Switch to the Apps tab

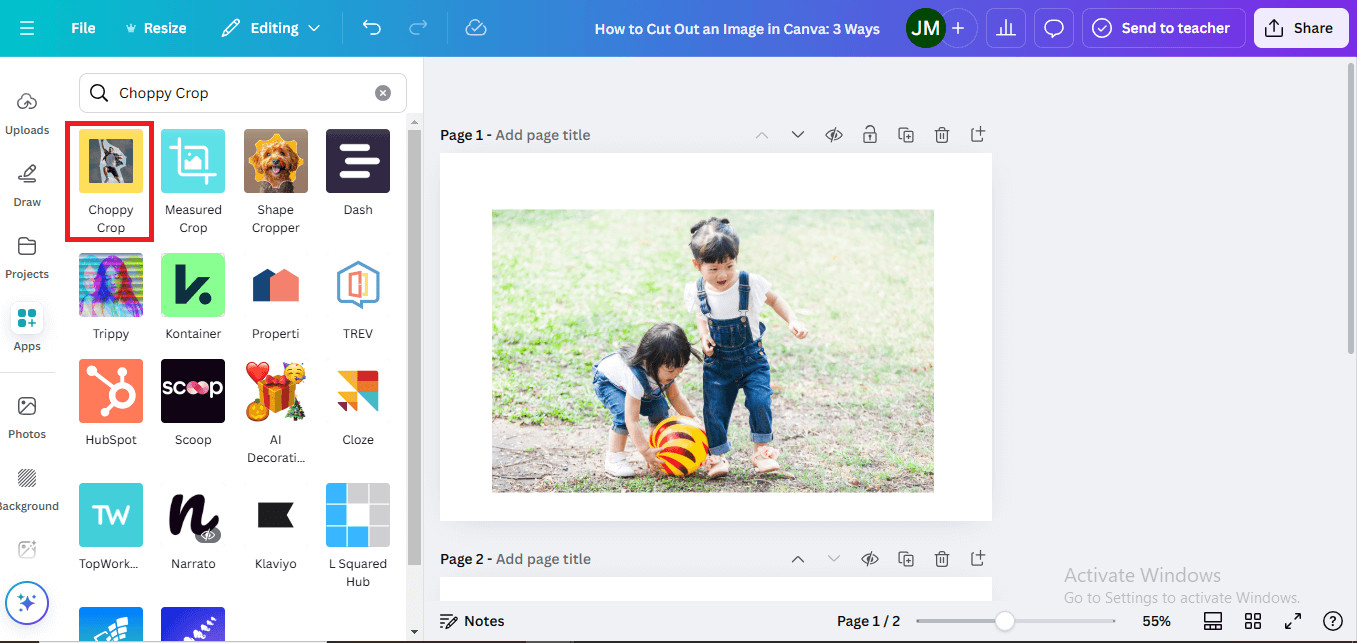pyautogui.click(x=27, y=328)
